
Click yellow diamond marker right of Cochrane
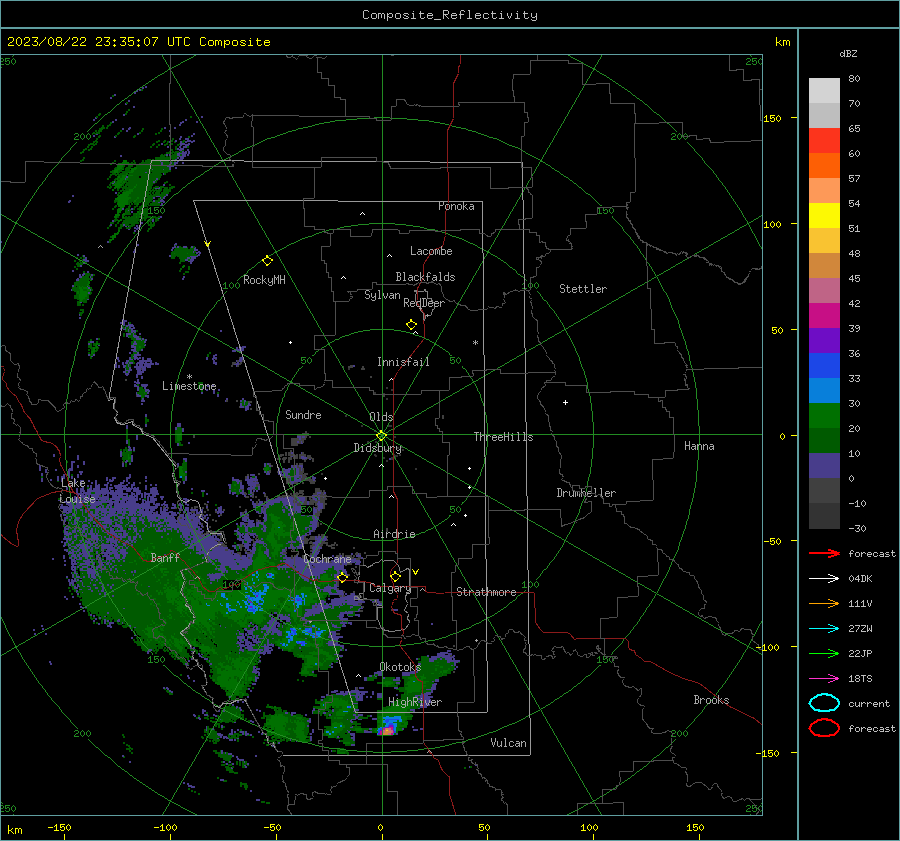tap(343, 577)
